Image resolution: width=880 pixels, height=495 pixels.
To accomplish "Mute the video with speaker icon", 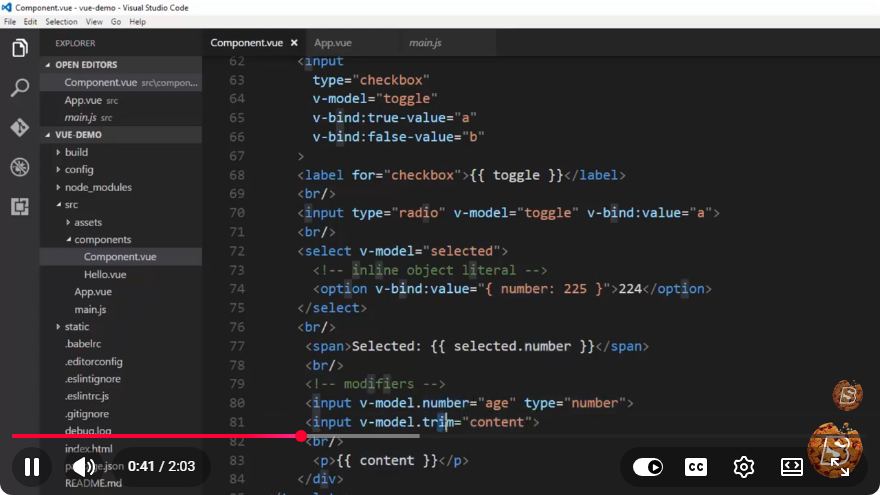I will click(84, 466).
